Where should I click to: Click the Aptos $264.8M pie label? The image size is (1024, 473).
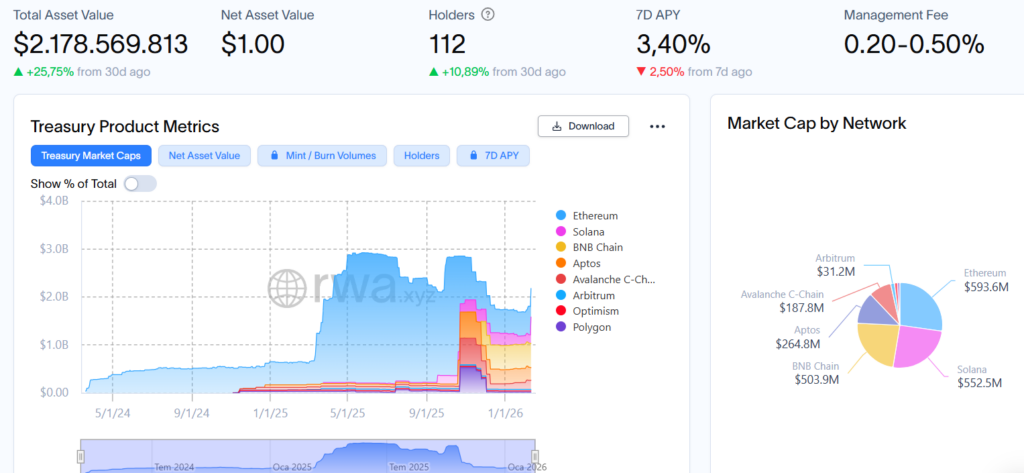pos(798,336)
